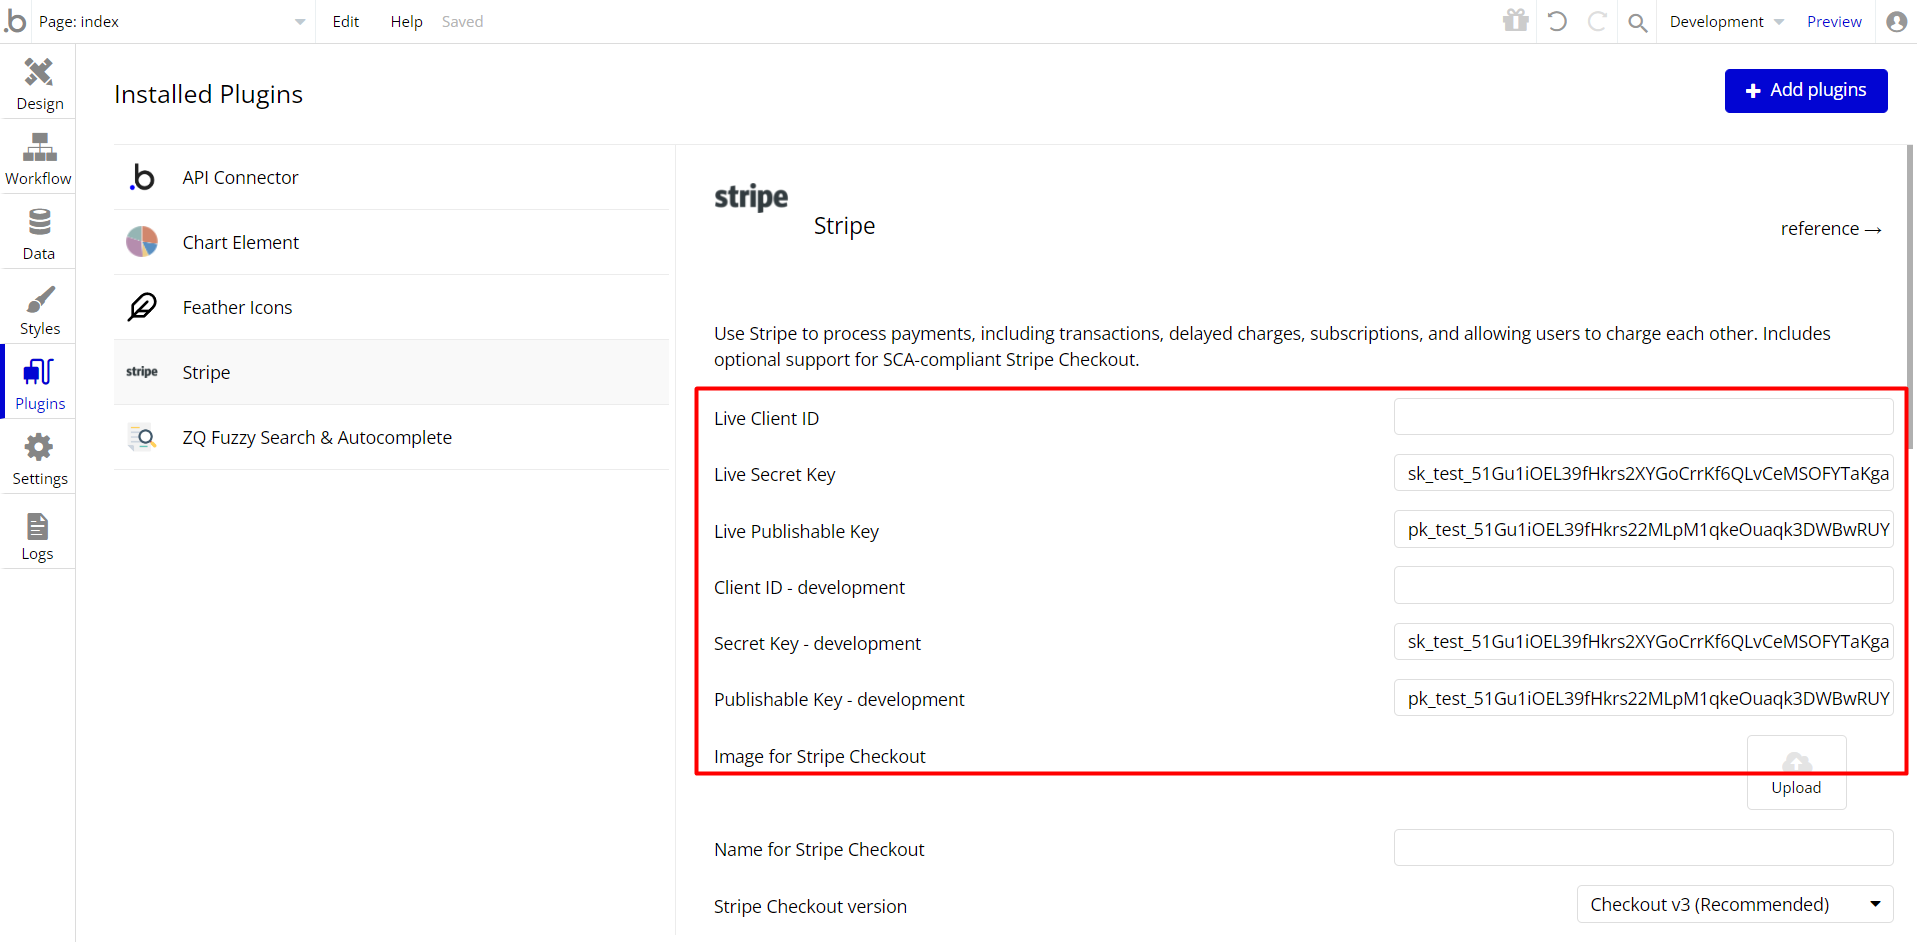Select API Connector in plugin list

391,177
